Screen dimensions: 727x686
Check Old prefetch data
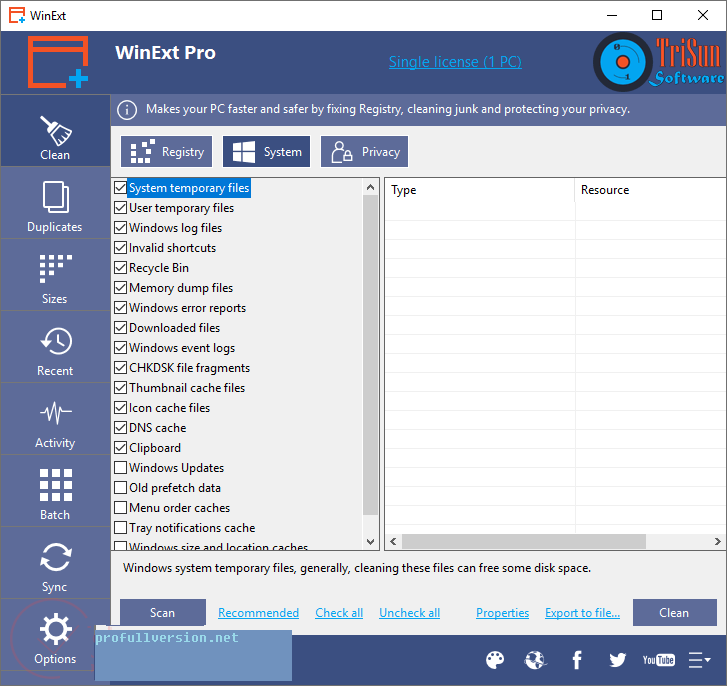pyautogui.click(x=121, y=487)
